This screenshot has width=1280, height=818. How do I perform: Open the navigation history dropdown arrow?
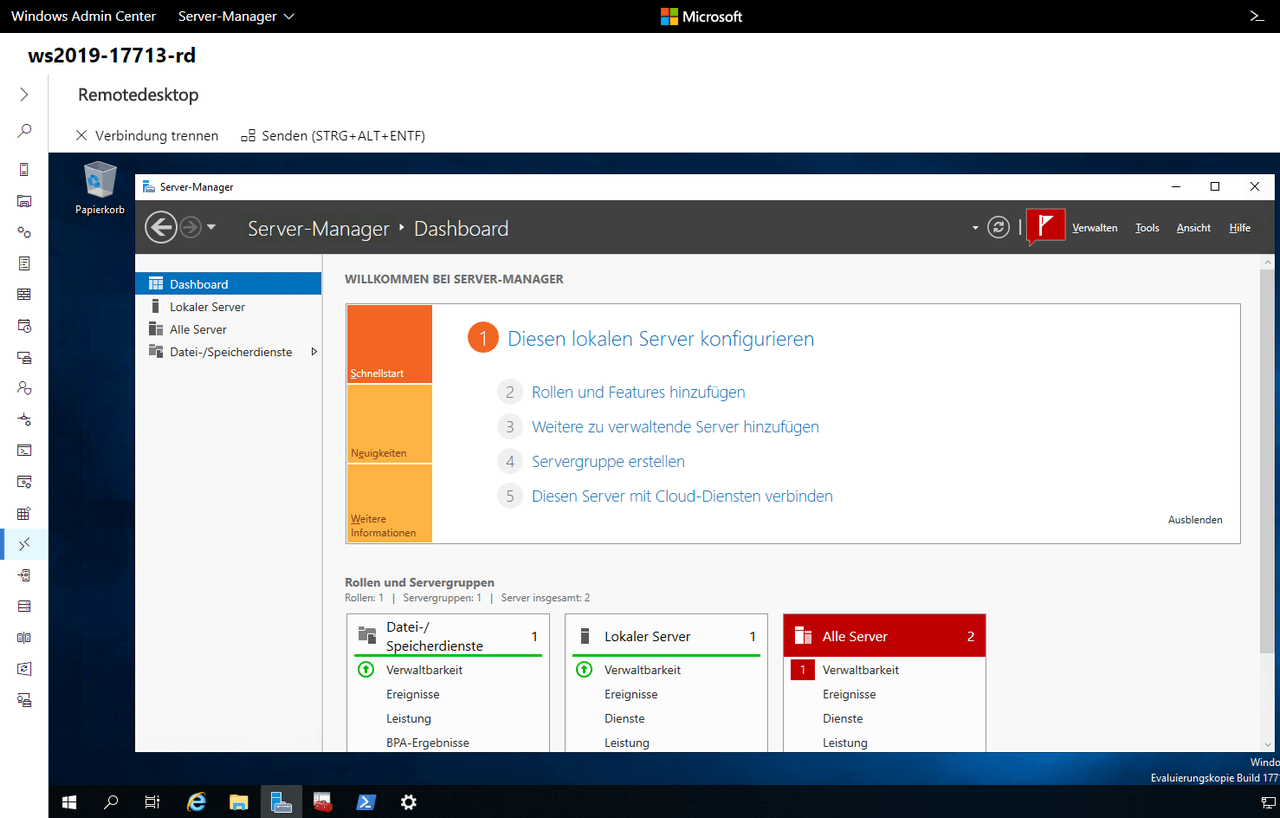(211, 228)
